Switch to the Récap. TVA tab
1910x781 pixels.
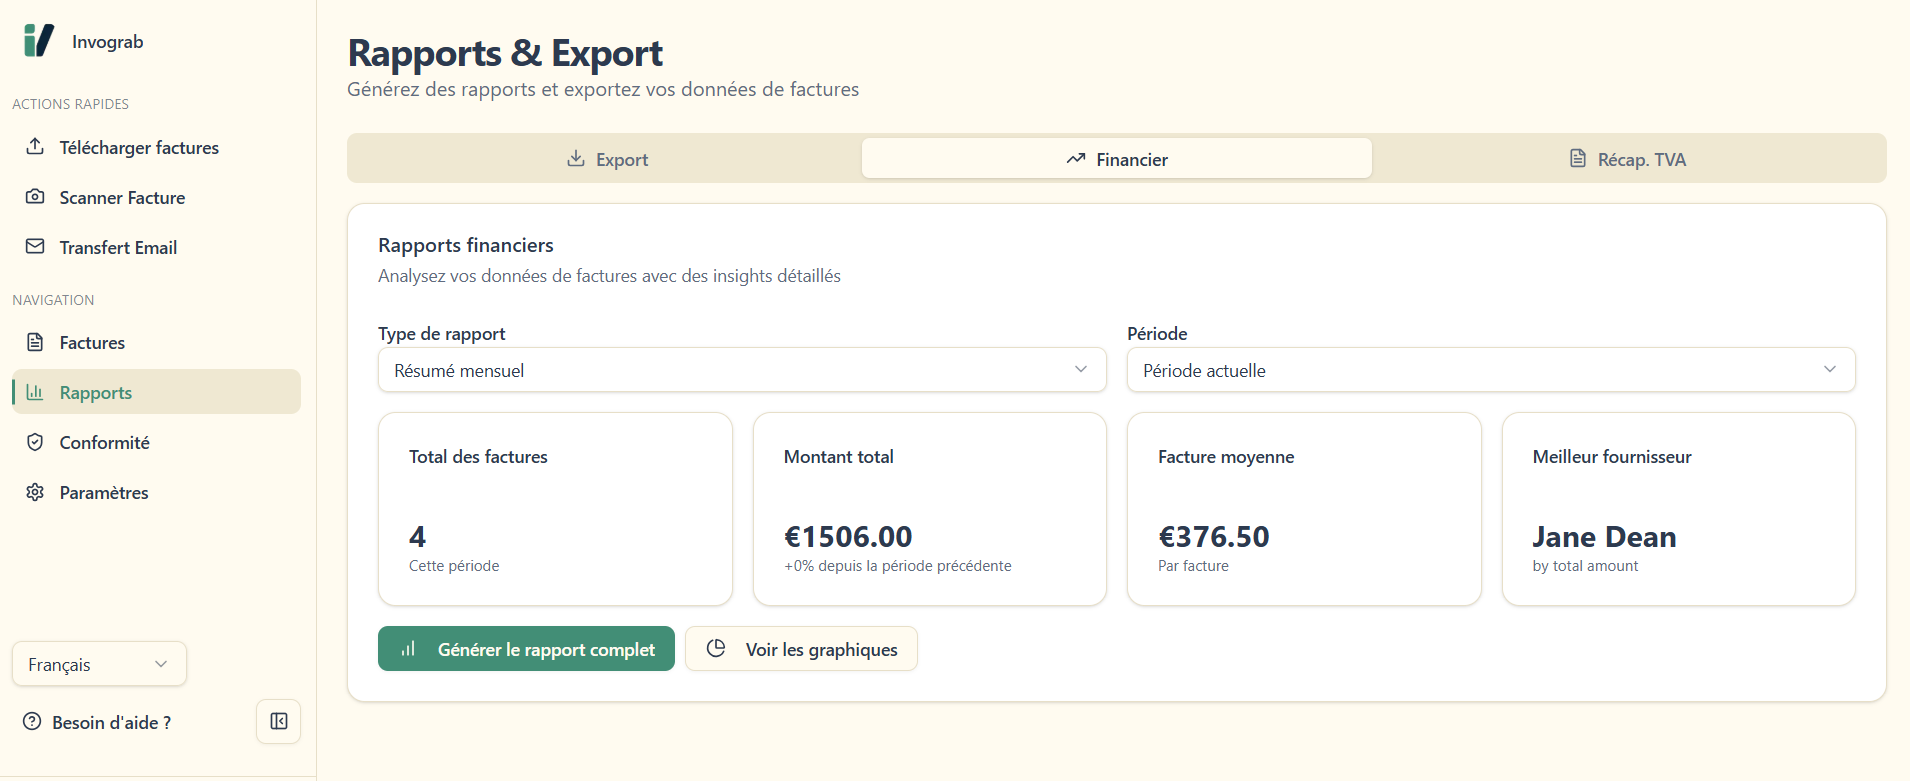(x=1627, y=159)
